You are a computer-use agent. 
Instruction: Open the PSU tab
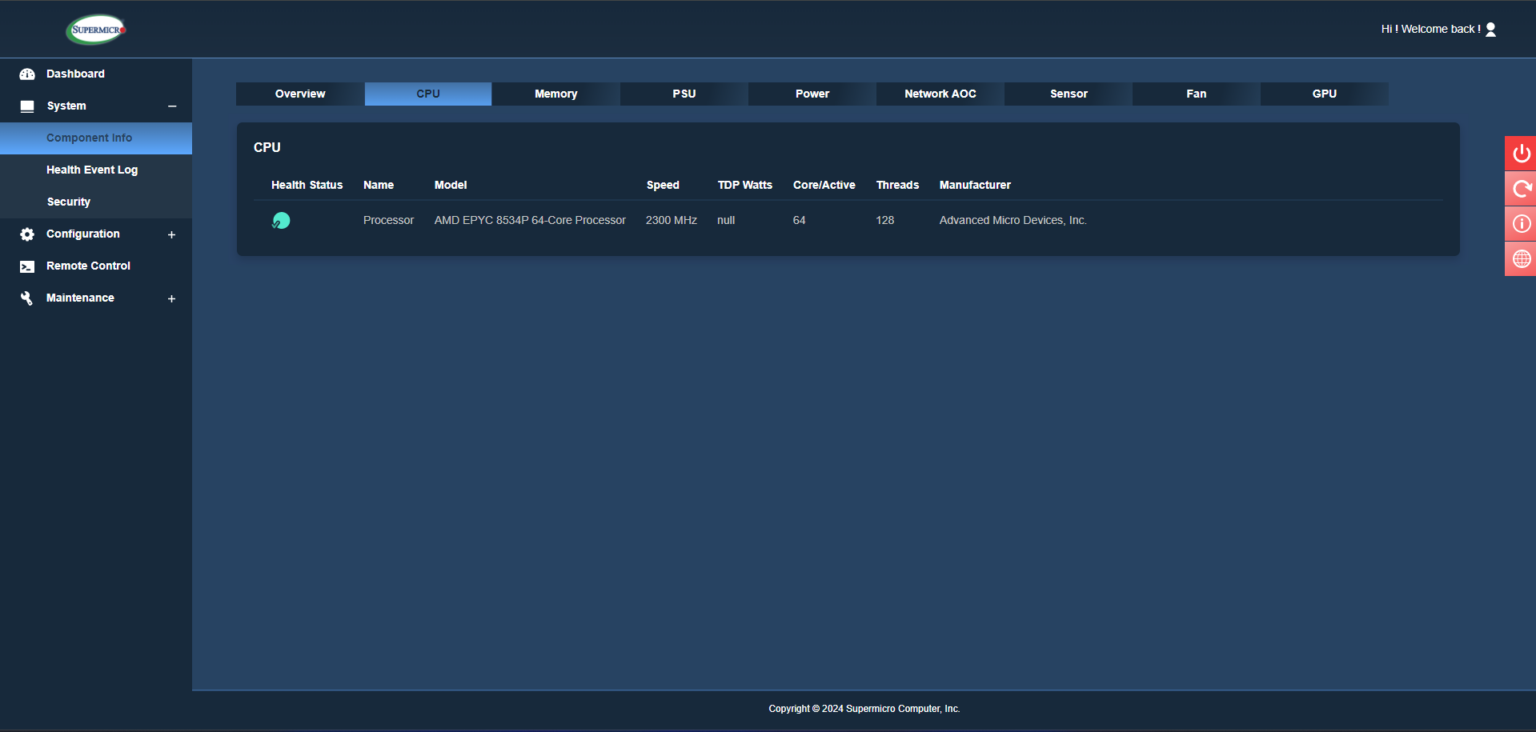pos(684,94)
